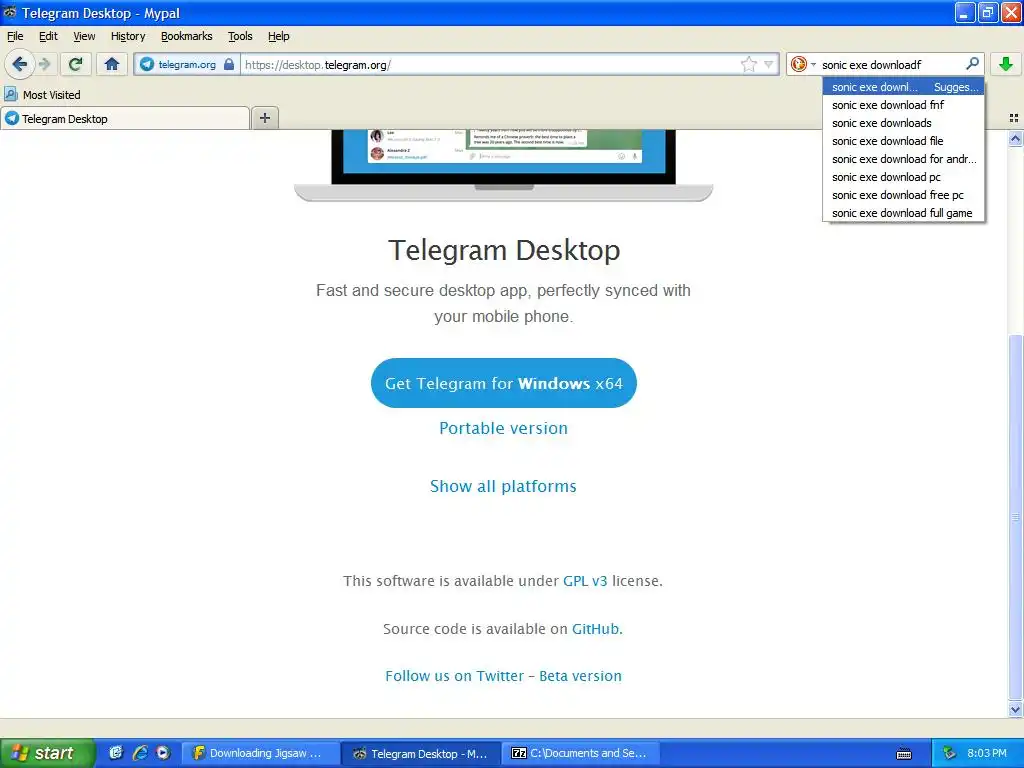The height and width of the screenshot is (768, 1024).
Task: Click the tab groups grid icon
Action: tap(1014, 118)
